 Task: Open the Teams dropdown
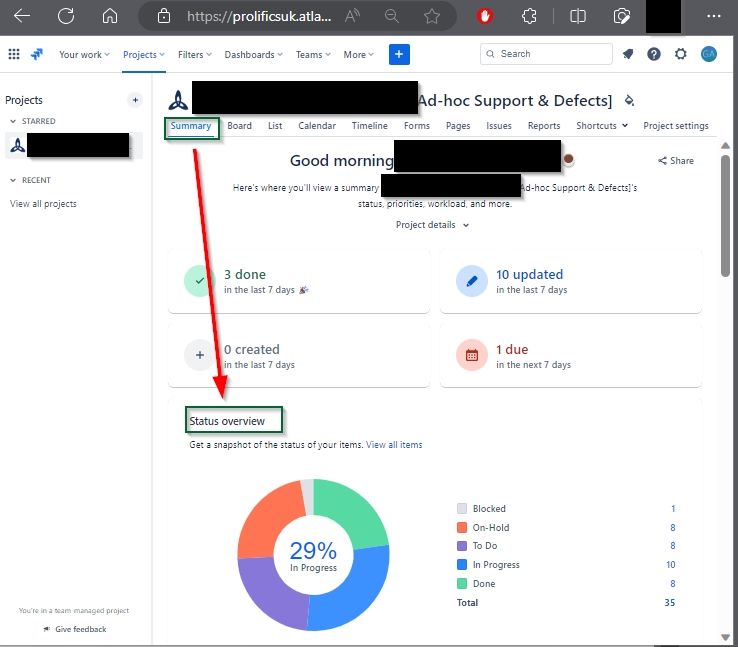click(313, 55)
